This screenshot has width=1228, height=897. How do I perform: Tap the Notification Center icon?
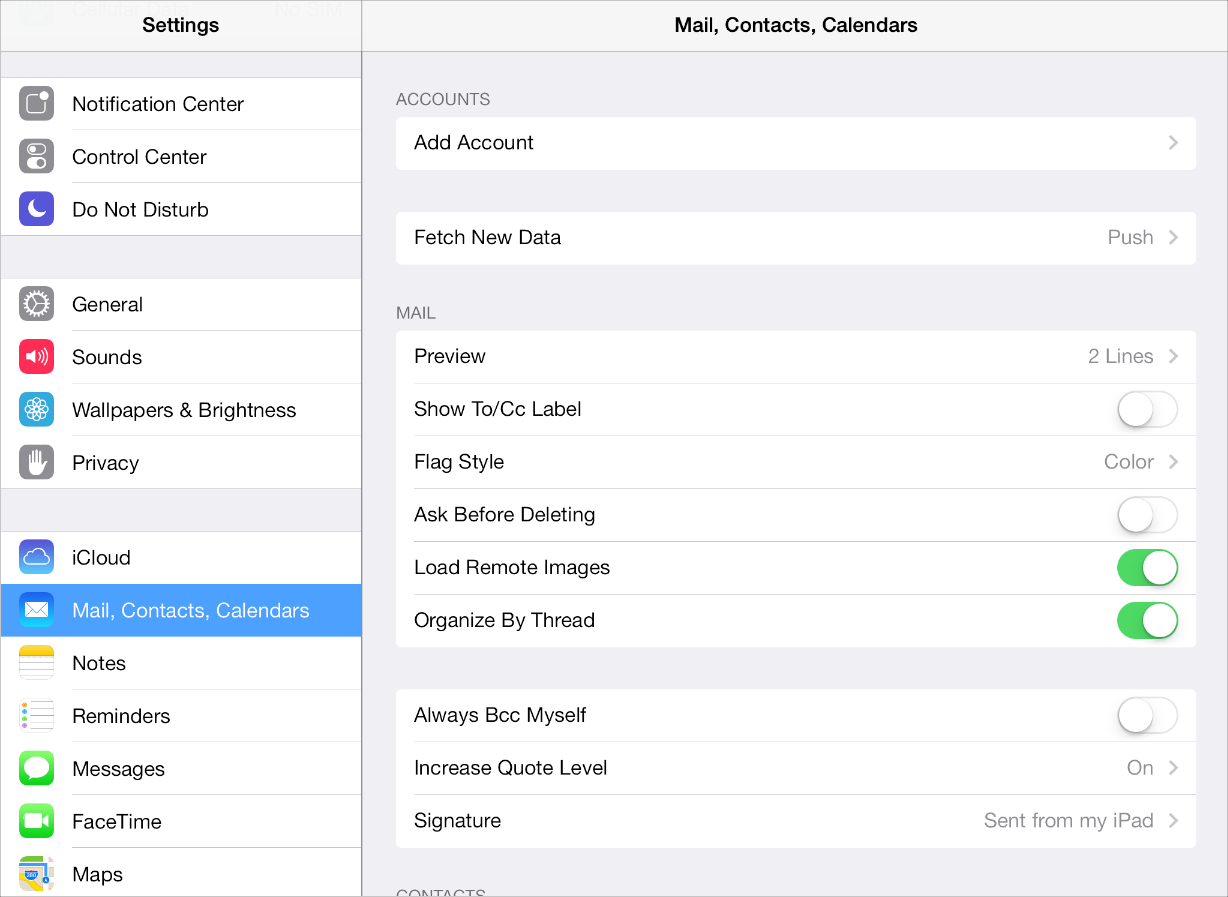pyautogui.click(x=37, y=104)
